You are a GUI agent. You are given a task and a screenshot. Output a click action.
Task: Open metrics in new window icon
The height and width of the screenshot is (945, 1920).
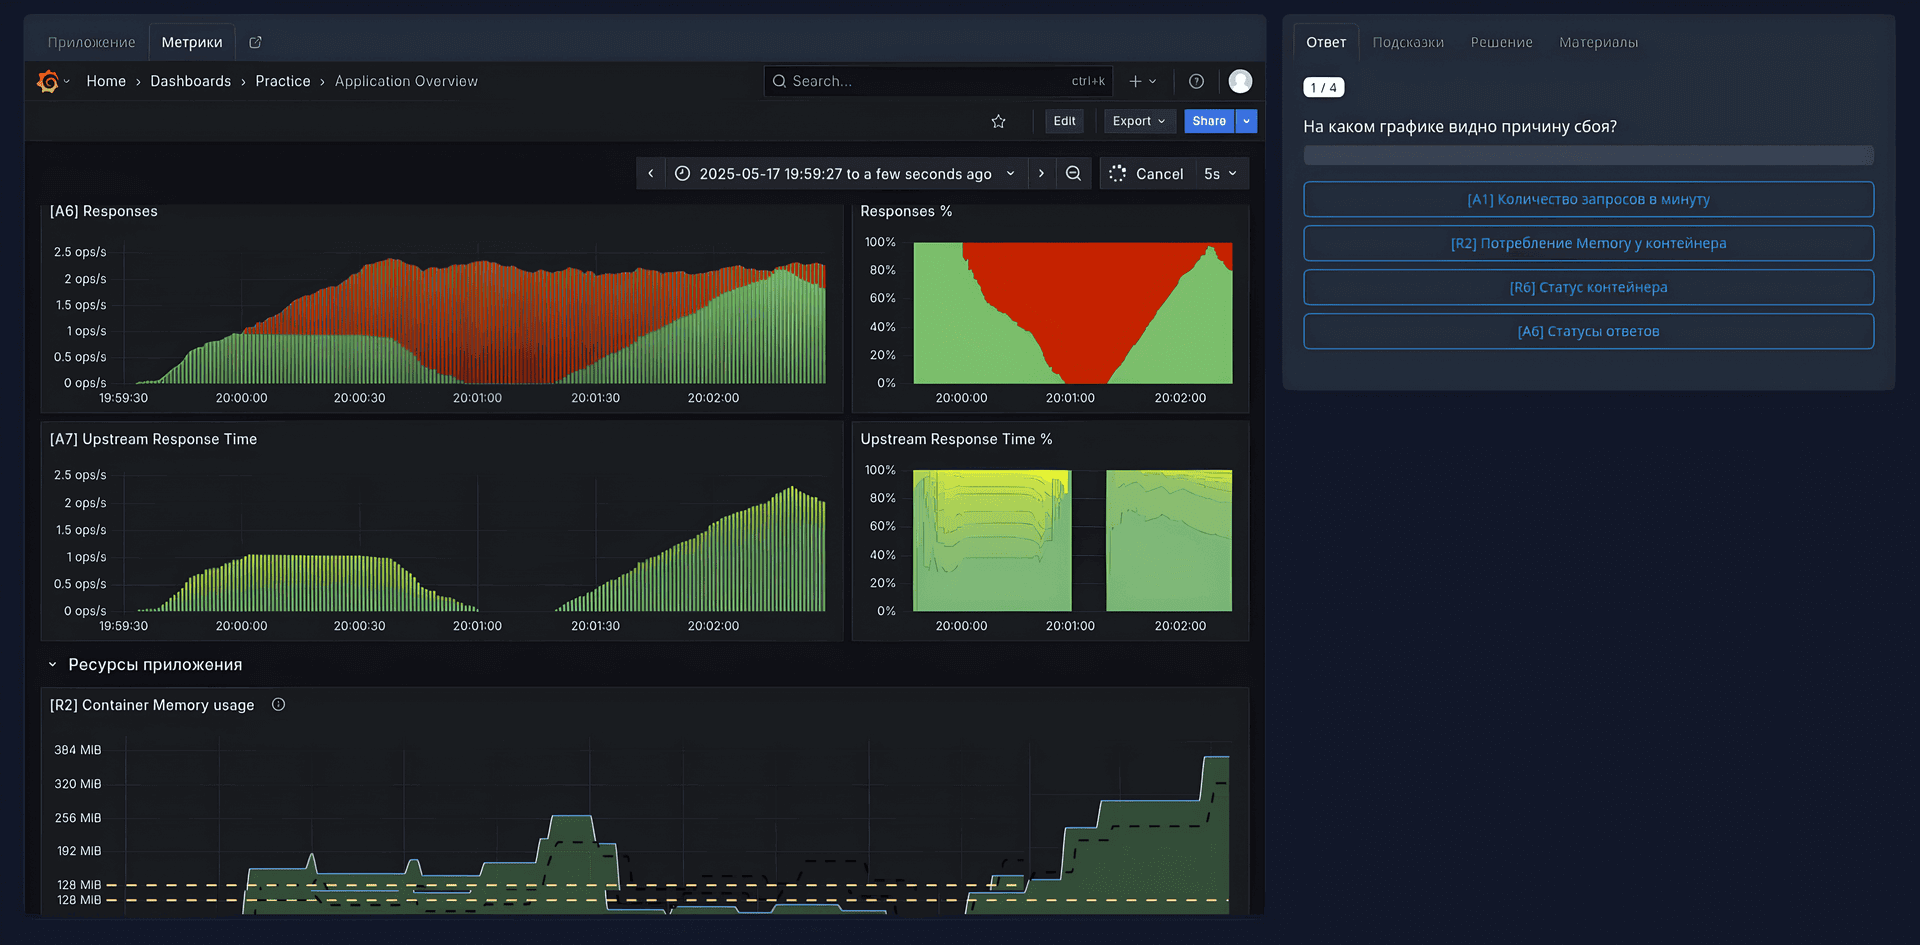tap(255, 42)
